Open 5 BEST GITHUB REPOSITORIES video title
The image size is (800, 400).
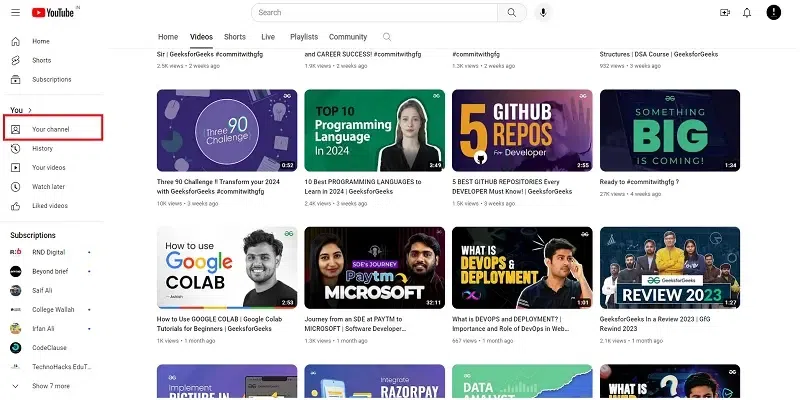(512, 187)
